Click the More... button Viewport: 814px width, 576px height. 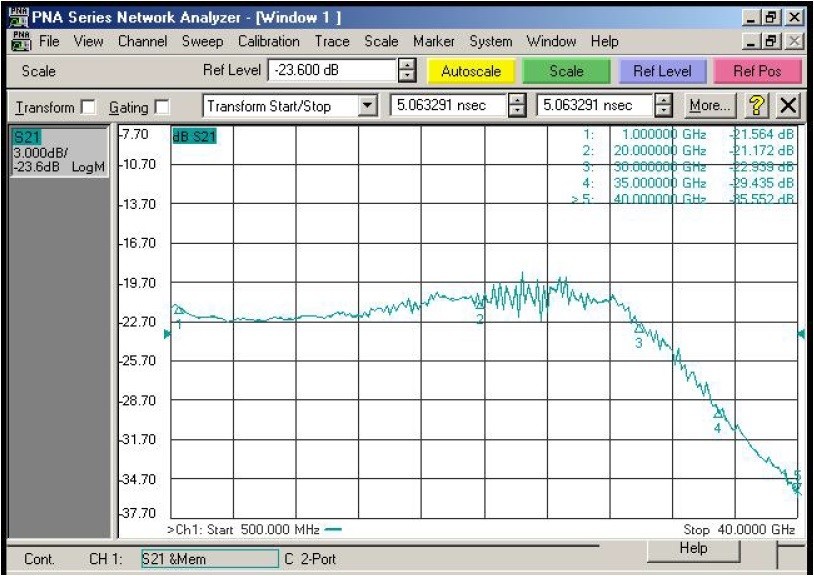pyautogui.click(x=710, y=106)
